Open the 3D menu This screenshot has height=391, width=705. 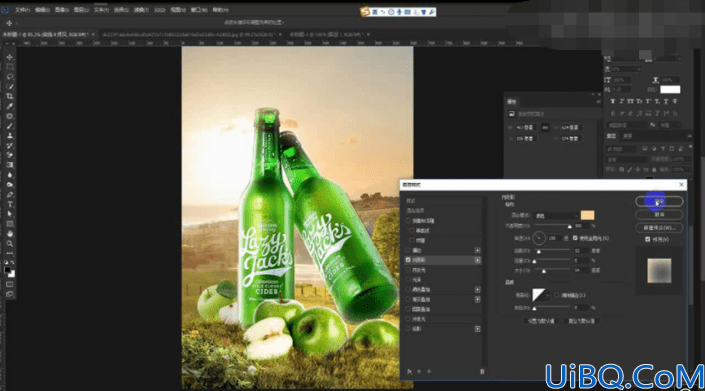(x=160, y=9)
